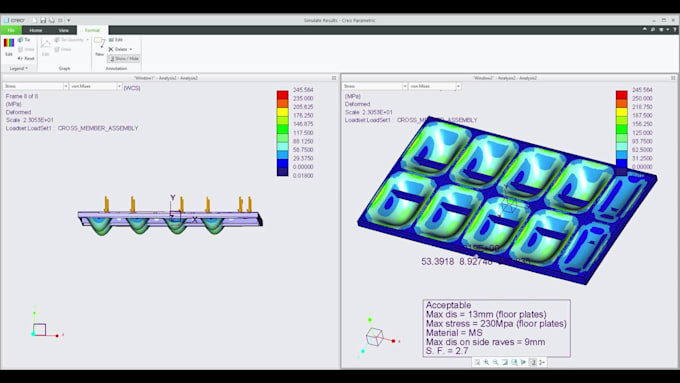Create a New annotation
This screenshot has width=680, height=383.
(x=99, y=47)
